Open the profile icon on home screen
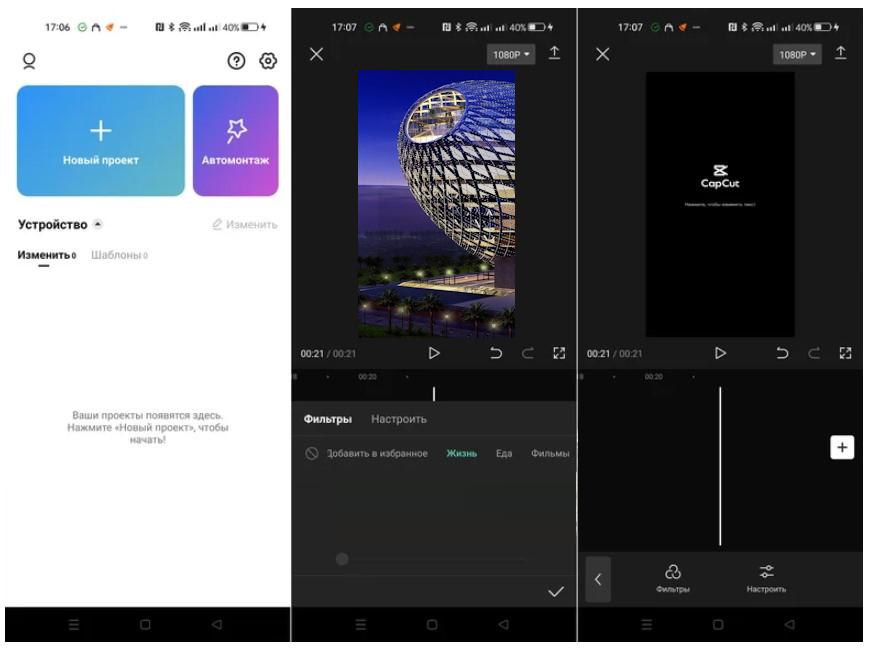 coord(29,61)
